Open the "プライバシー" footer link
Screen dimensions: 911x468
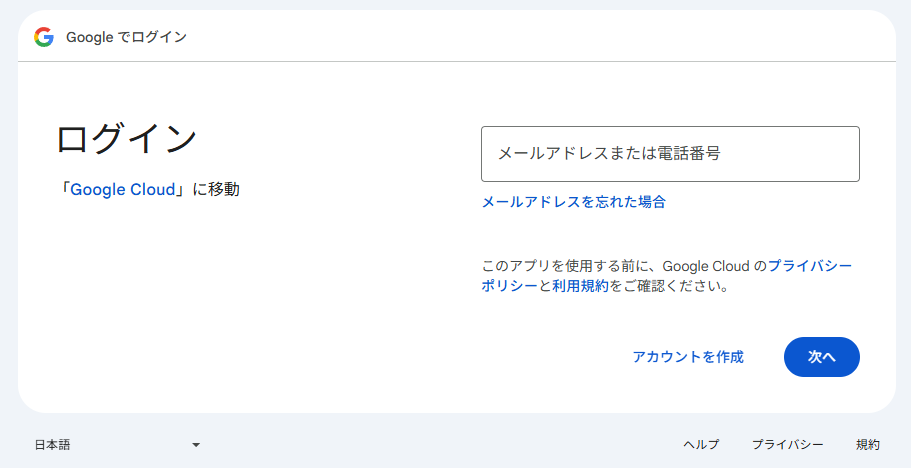(x=787, y=444)
